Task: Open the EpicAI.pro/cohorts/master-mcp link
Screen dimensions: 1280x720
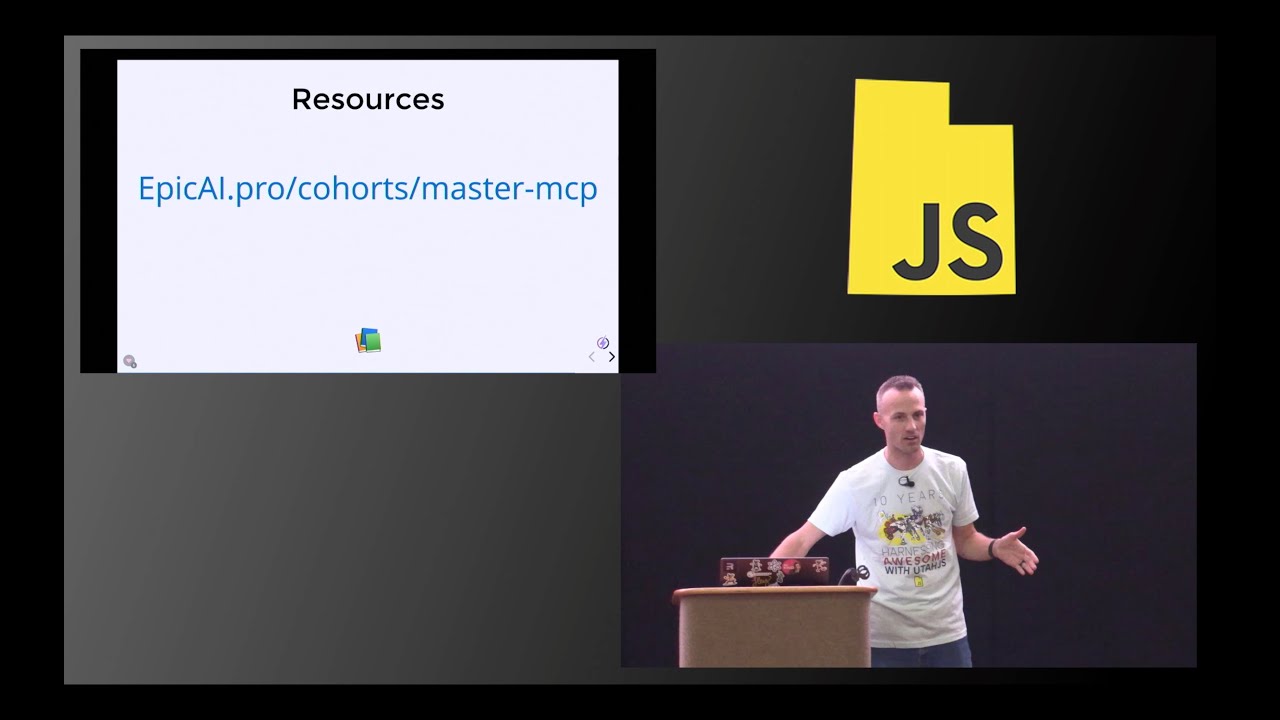Action: pyautogui.click(x=367, y=189)
